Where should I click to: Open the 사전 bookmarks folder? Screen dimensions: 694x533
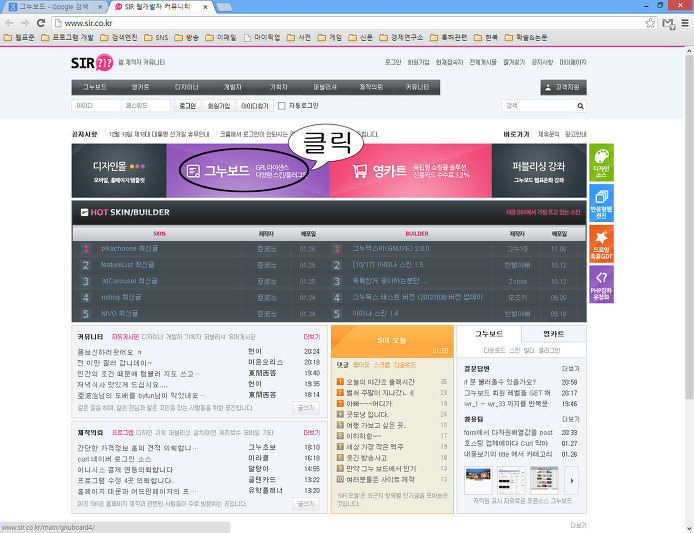coord(299,38)
